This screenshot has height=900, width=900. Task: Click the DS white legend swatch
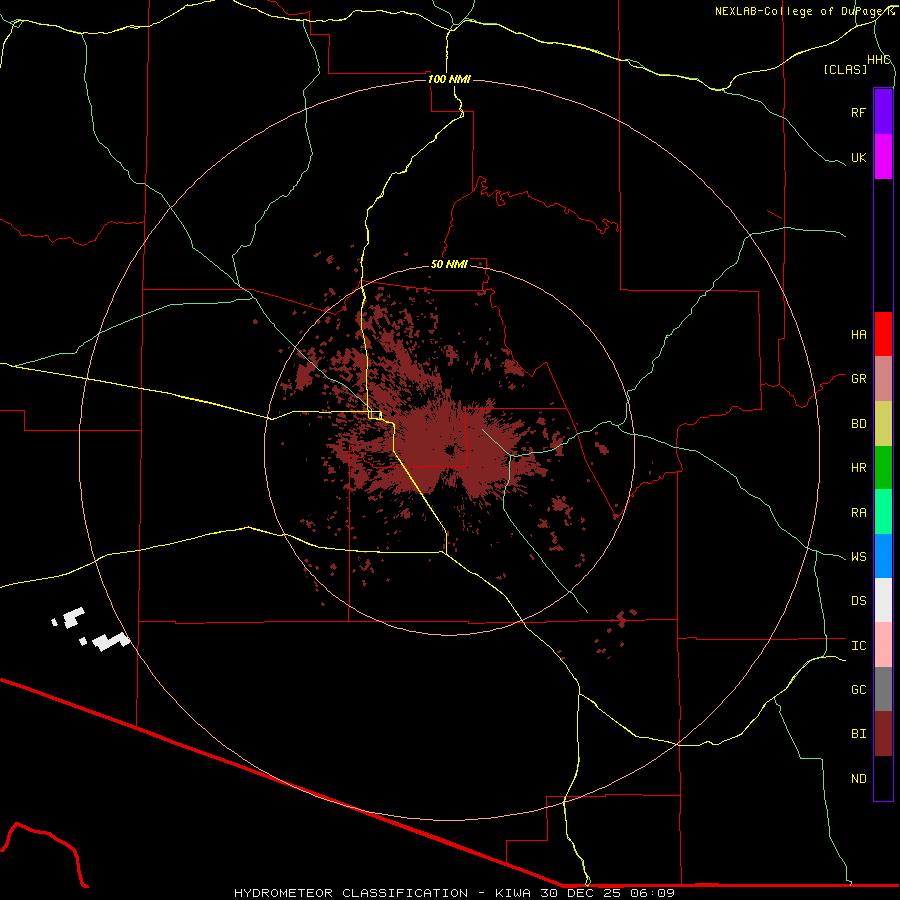click(x=883, y=600)
